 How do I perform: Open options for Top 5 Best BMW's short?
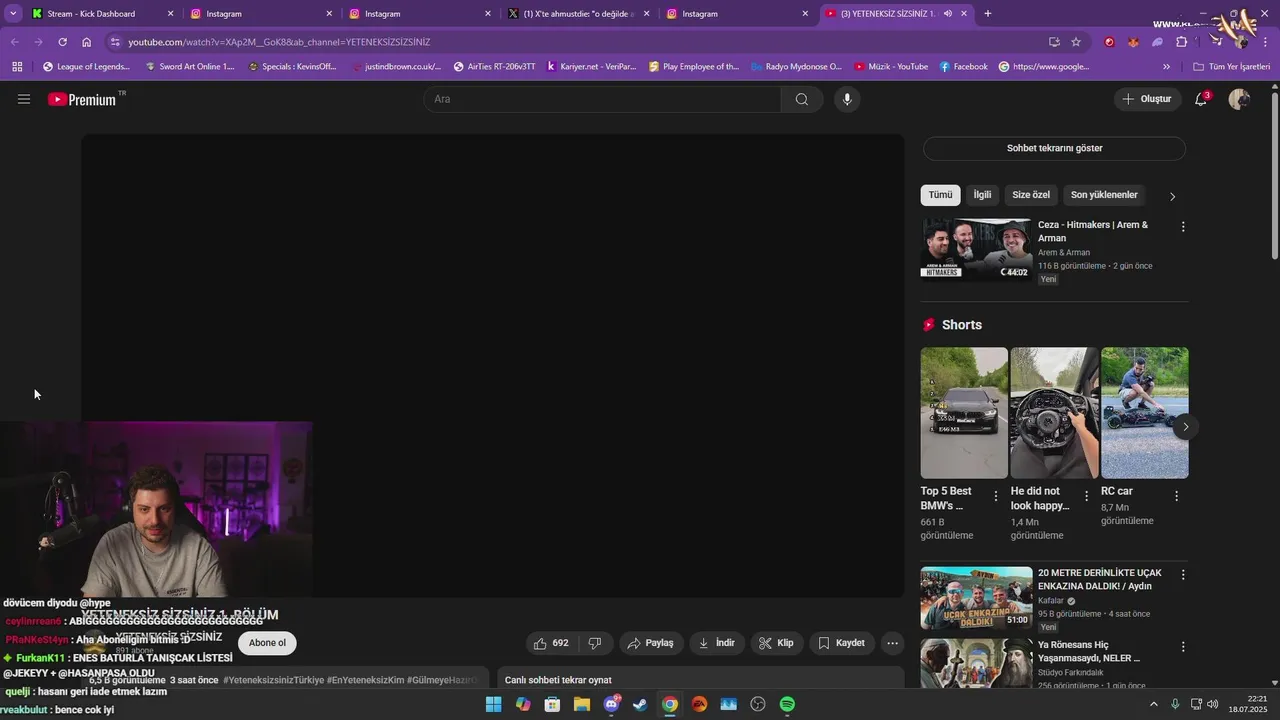[x=996, y=496]
